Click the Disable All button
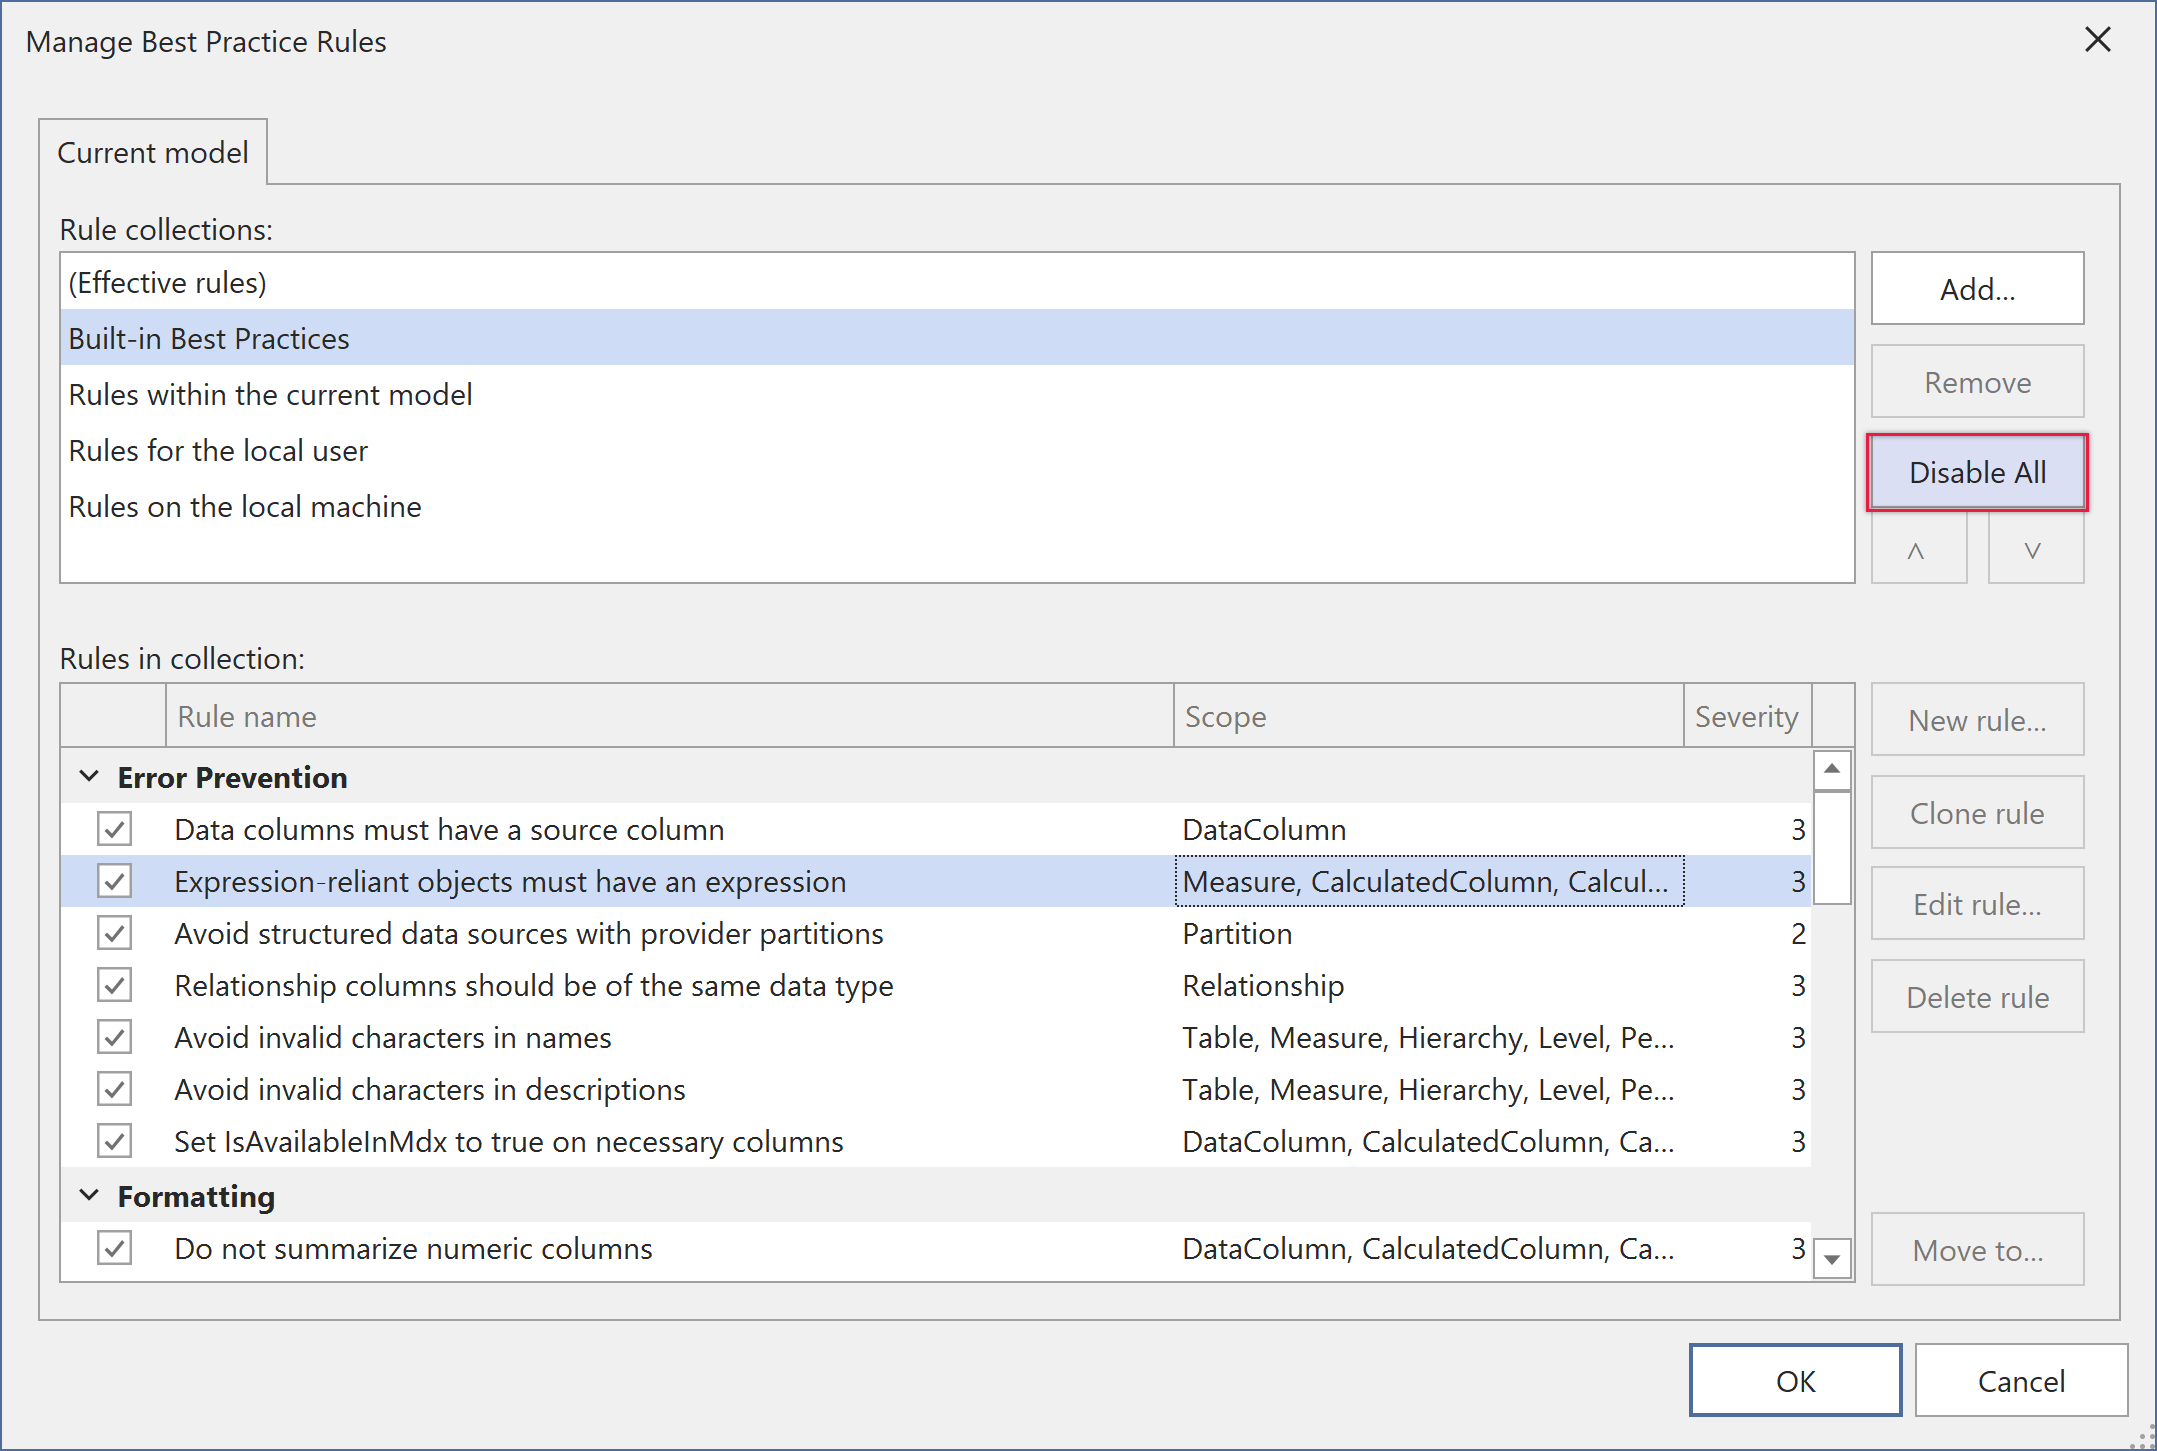The image size is (2157, 1451). pyautogui.click(x=1976, y=472)
